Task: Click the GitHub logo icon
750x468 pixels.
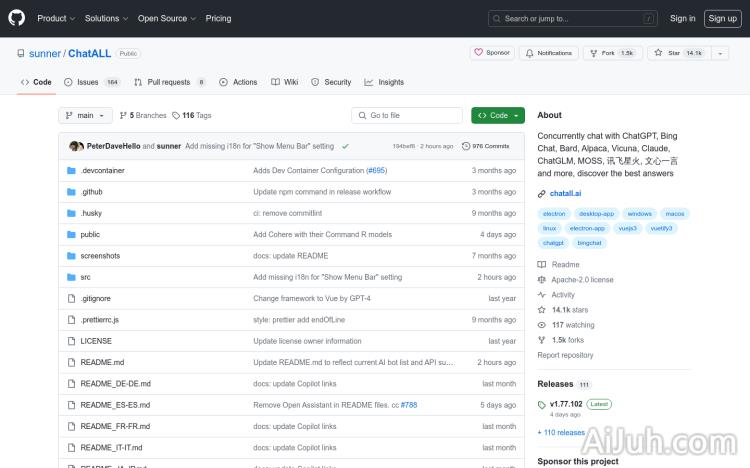Action: pyautogui.click(x=16, y=18)
